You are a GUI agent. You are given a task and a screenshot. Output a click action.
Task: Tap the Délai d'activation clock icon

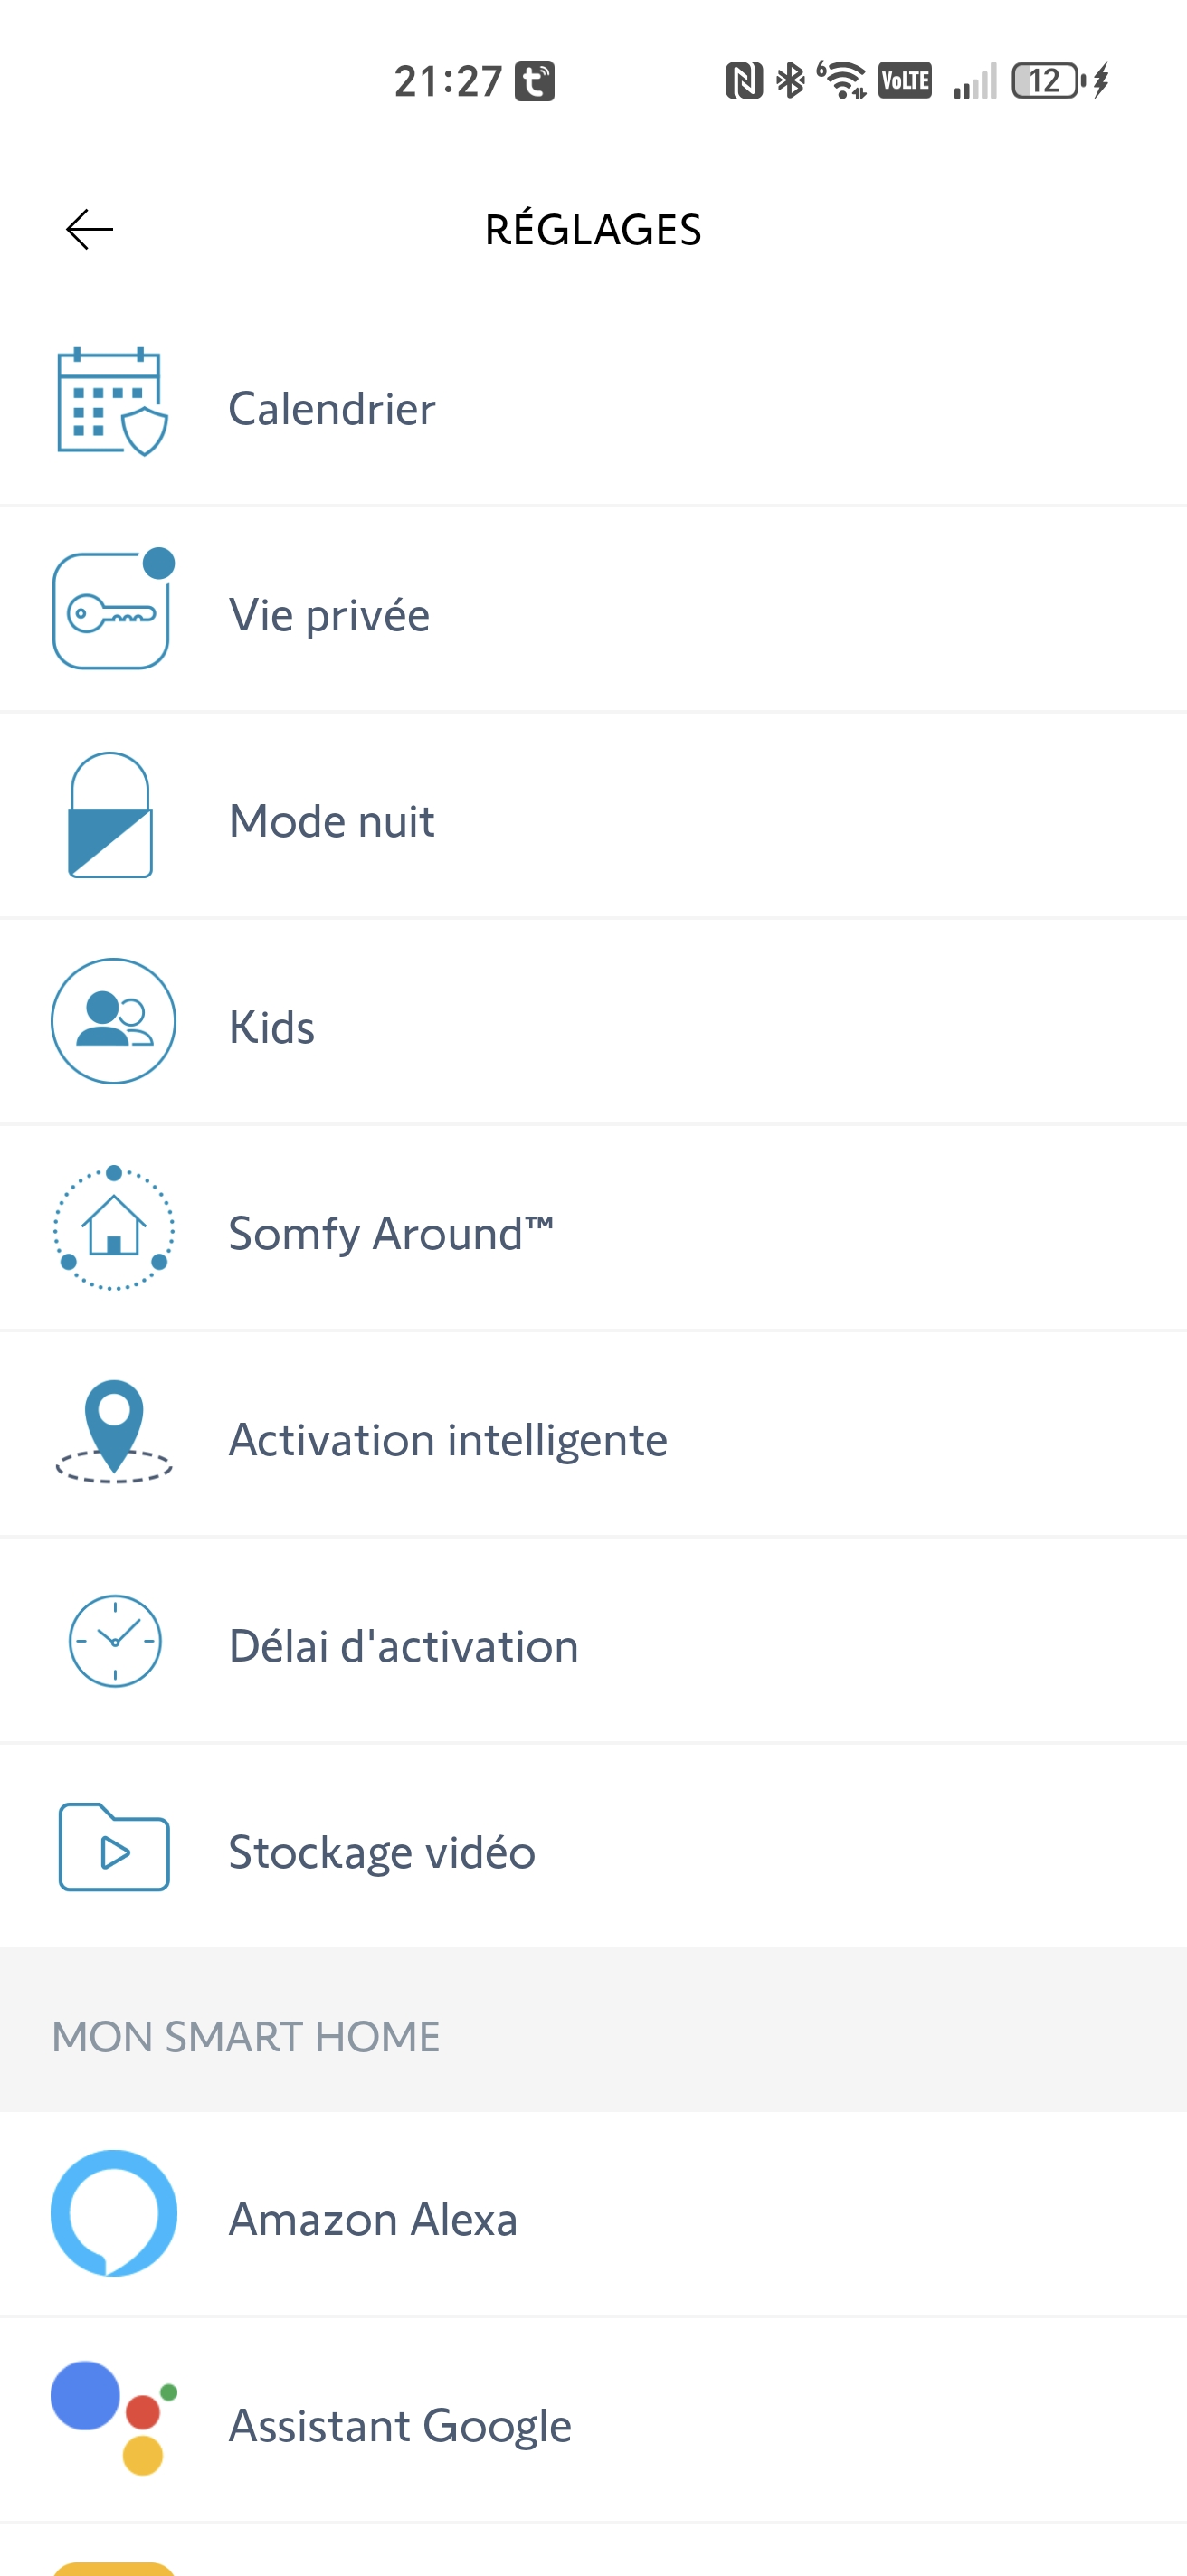click(115, 1641)
